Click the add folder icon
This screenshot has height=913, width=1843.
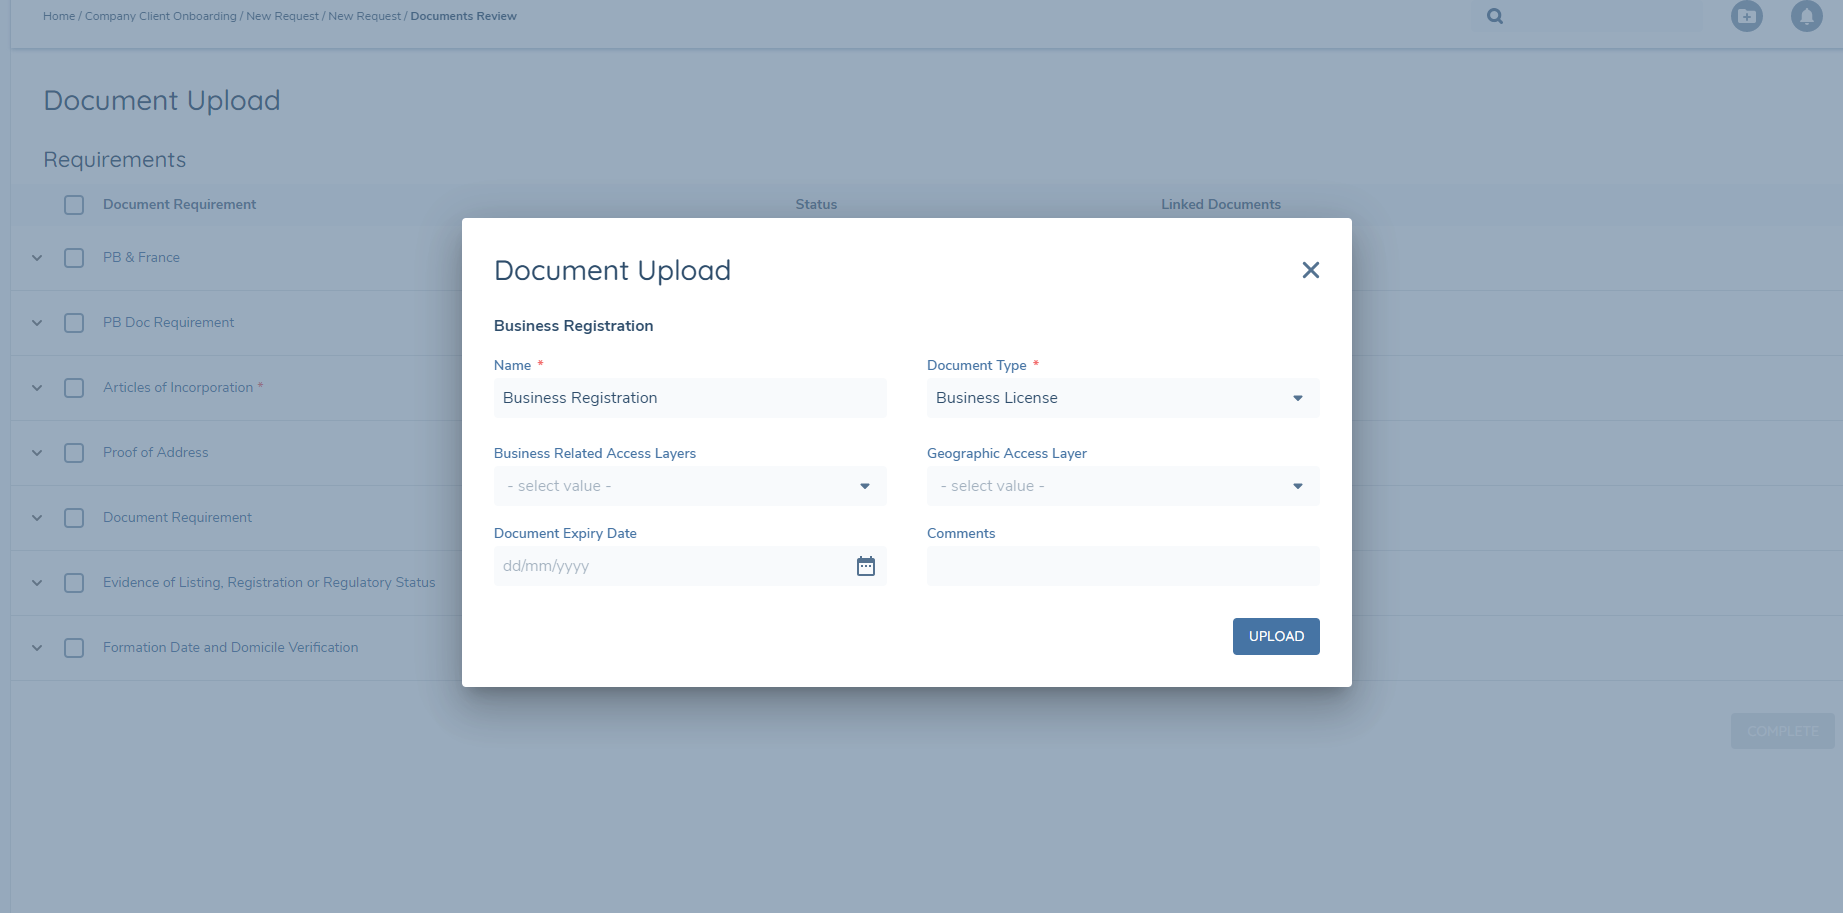pos(1746,16)
